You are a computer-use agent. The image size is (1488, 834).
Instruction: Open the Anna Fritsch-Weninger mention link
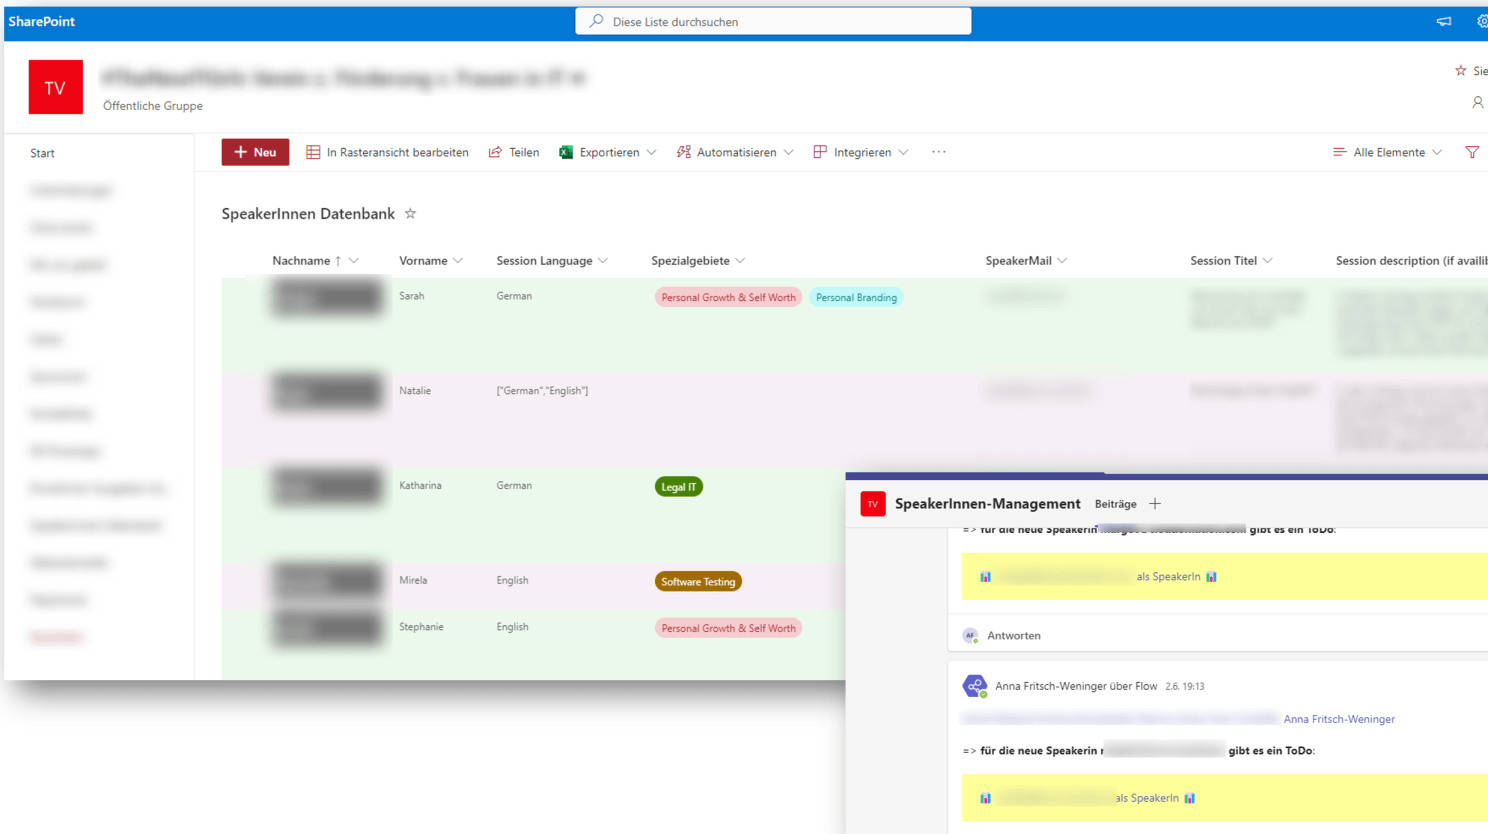pyautogui.click(x=1338, y=719)
